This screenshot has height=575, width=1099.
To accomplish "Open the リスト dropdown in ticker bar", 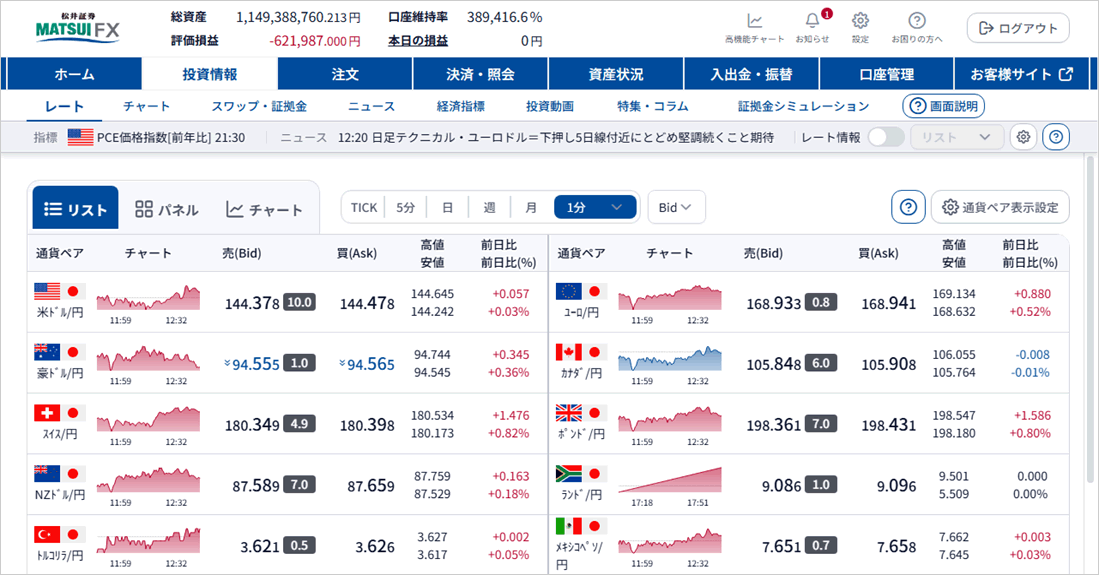I will (x=957, y=137).
